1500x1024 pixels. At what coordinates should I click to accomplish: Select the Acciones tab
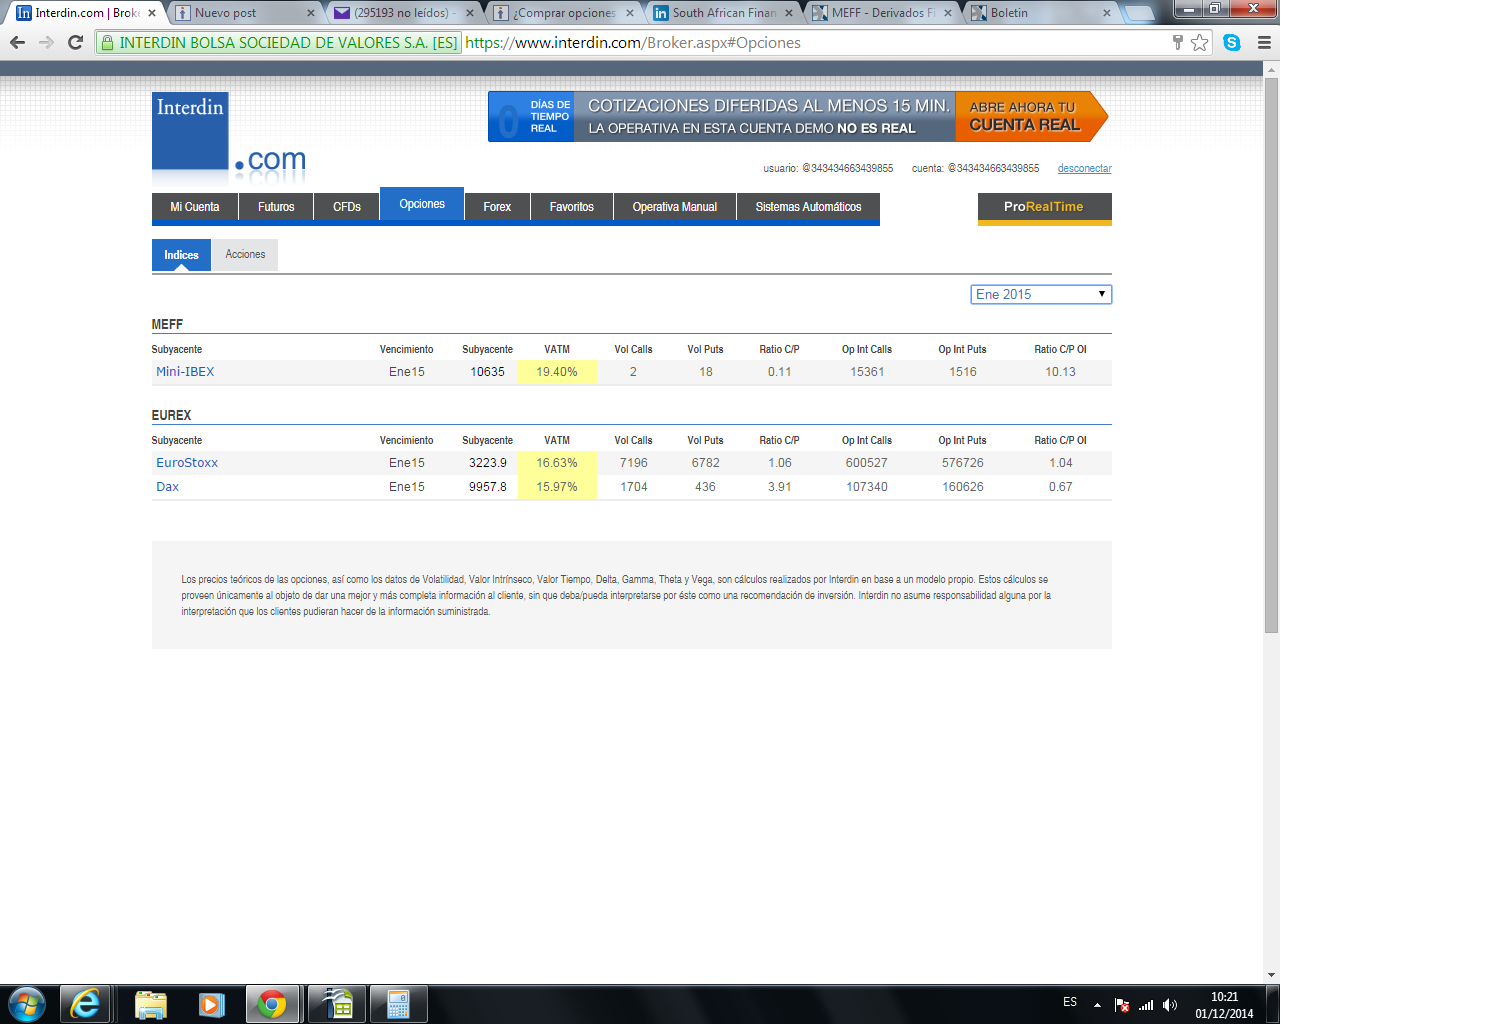[245, 255]
